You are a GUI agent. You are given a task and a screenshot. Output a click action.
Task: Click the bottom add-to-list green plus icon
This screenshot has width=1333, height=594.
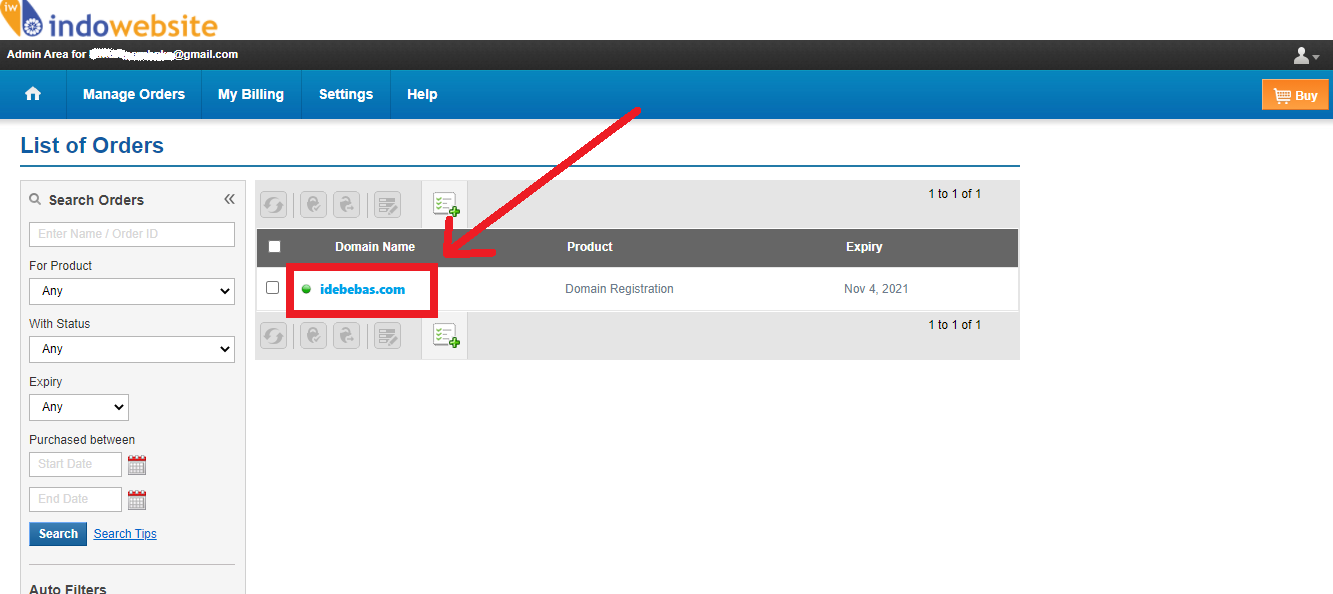pyautogui.click(x=445, y=336)
